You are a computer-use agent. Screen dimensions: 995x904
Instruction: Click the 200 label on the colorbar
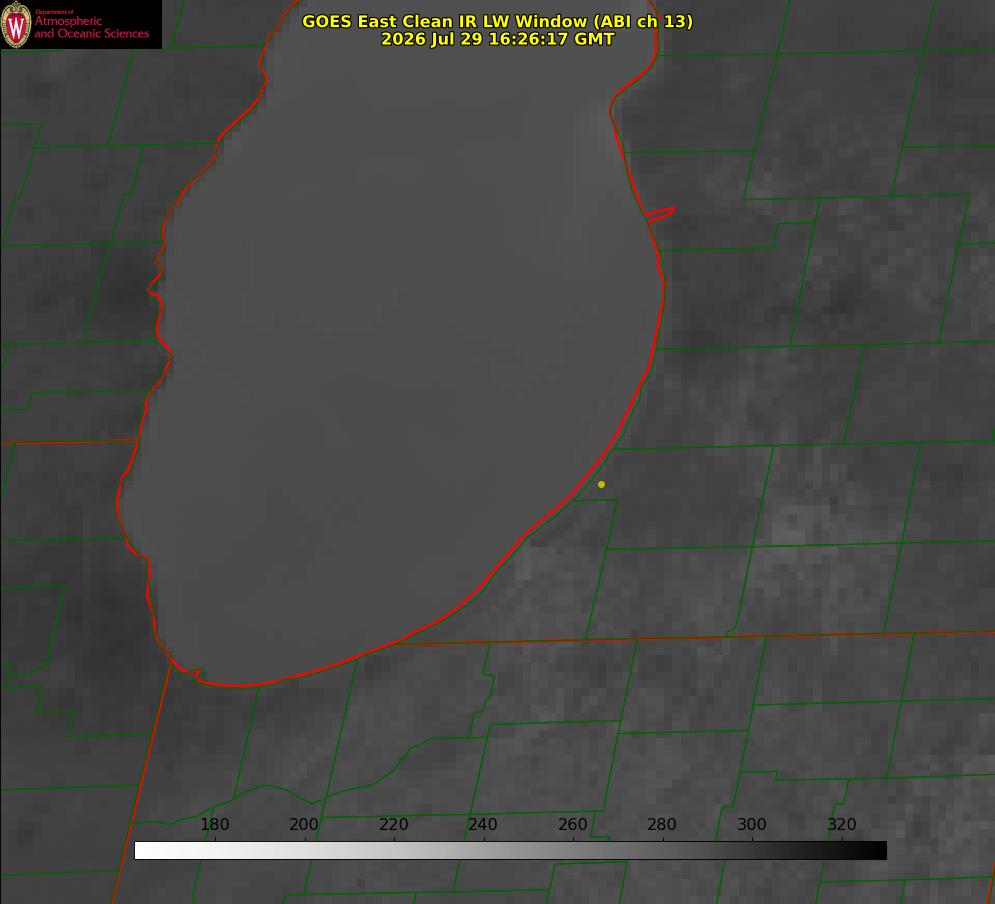click(303, 824)
